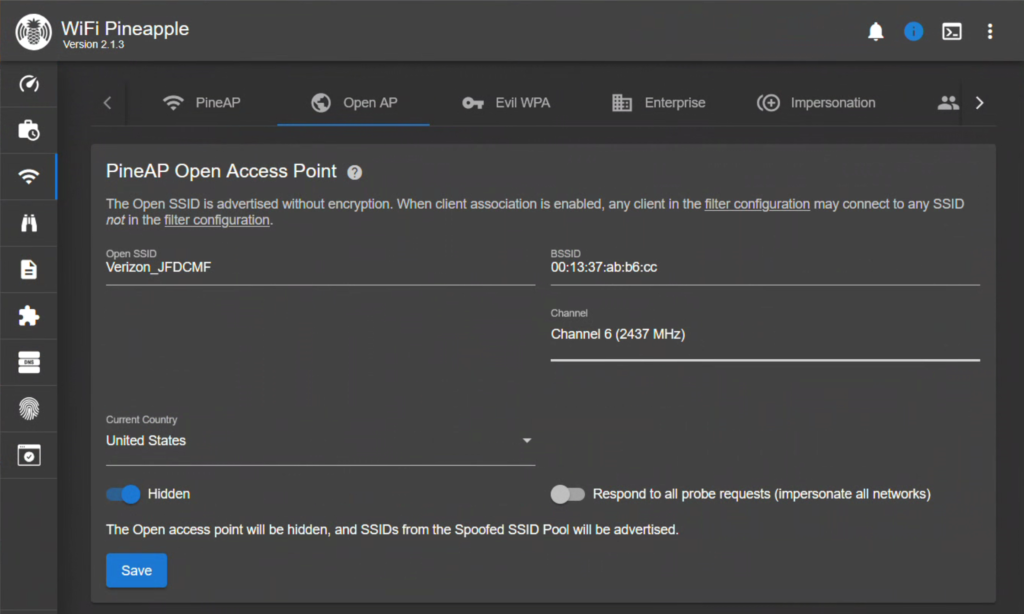The width and height of the screenshot is (1024, 614).
Task: Open the three-dot more menu
Action: click(x=990, y=31)
